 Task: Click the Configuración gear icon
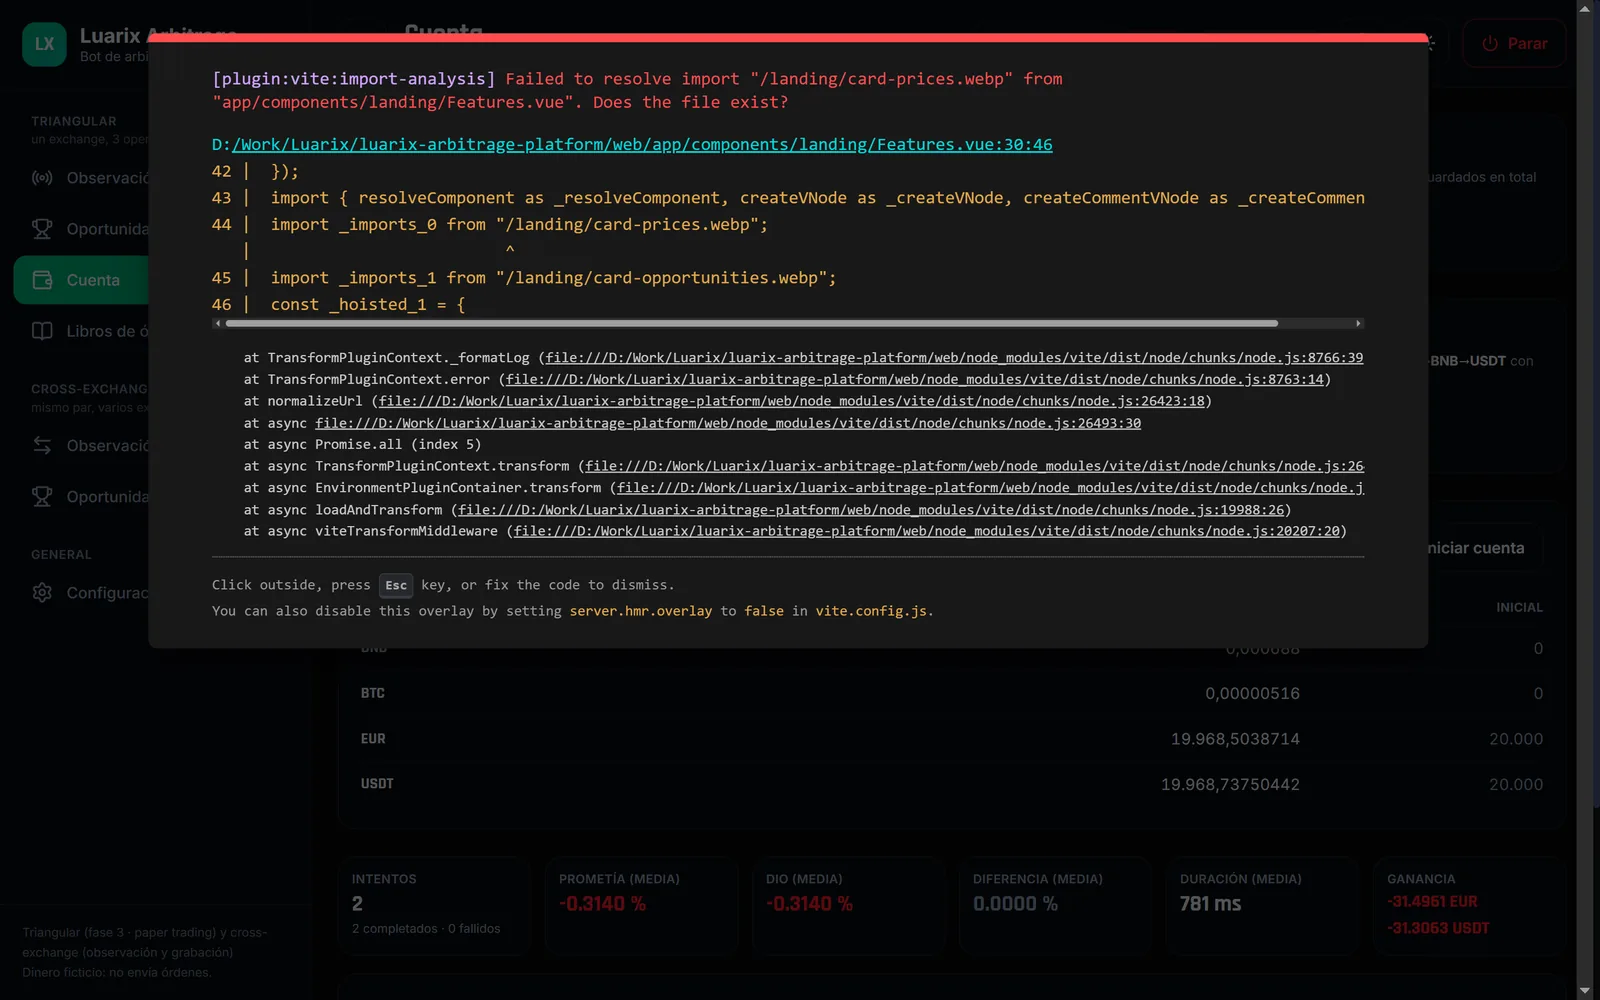pos(42,592)
